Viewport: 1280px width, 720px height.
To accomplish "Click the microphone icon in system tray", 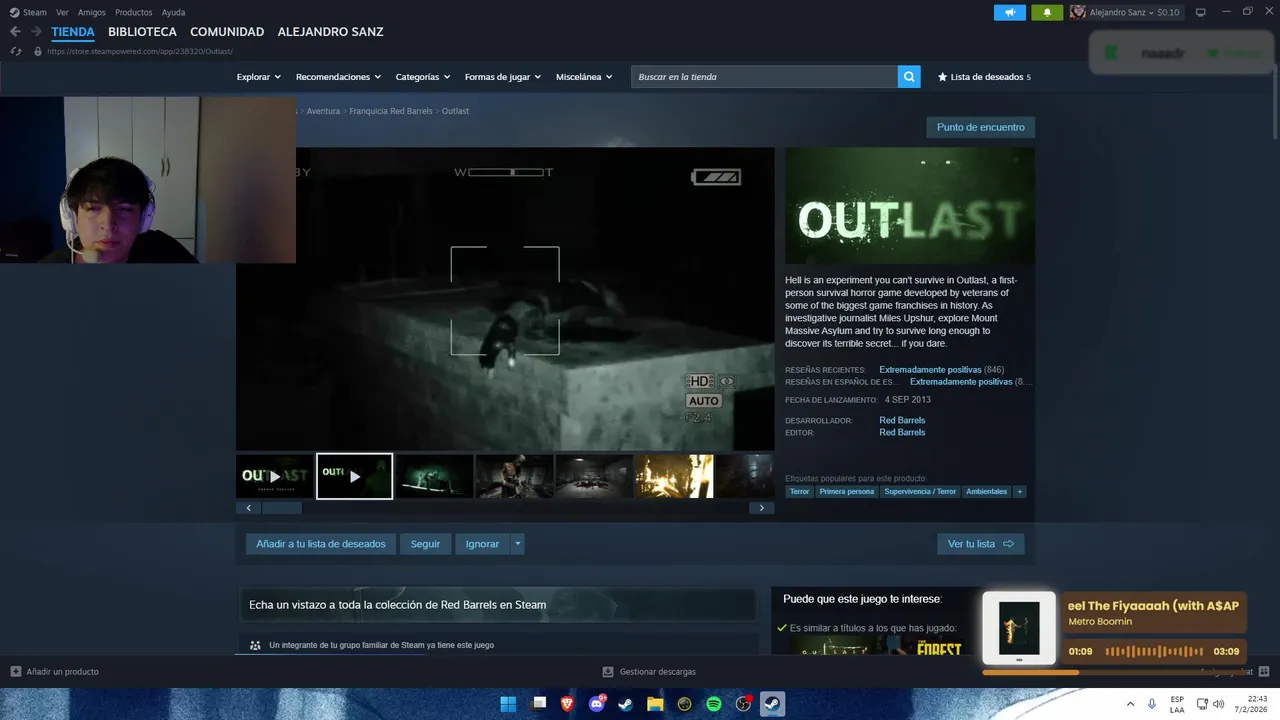I will pyautogui.click(x=1152, y=704).
